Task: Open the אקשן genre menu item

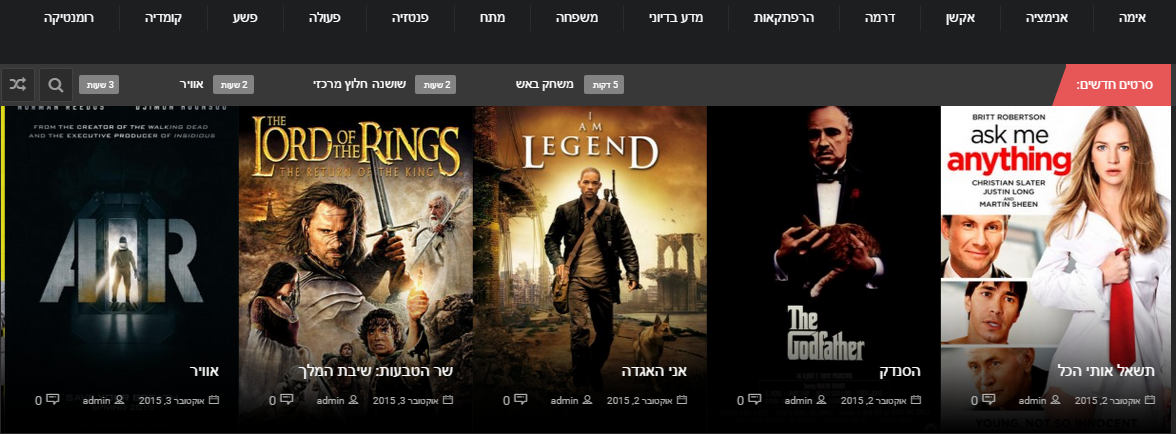Action: click(x=961, y=16)
